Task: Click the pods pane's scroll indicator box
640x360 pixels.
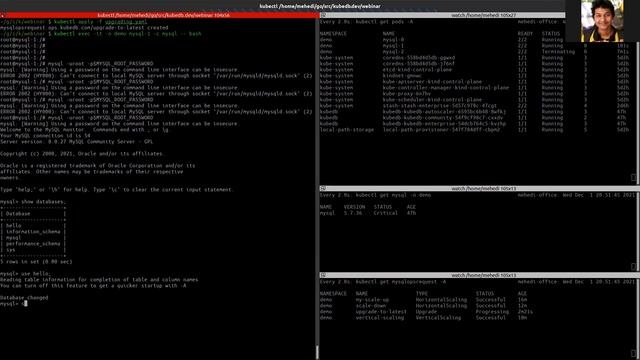Action: (633, 177)
